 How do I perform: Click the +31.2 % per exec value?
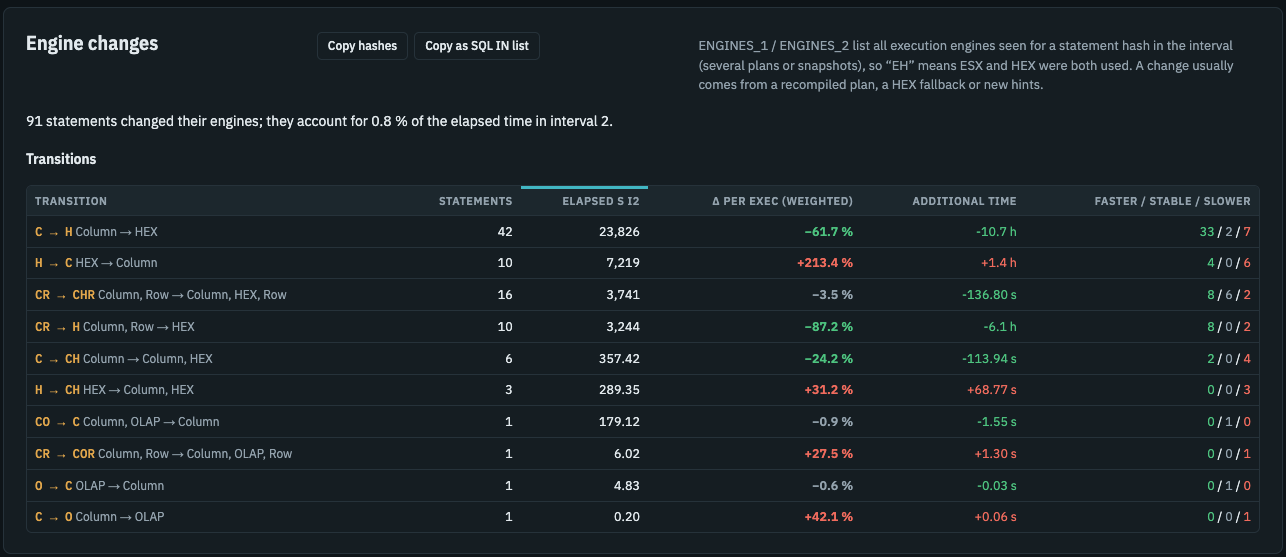[x=828, y=390]
